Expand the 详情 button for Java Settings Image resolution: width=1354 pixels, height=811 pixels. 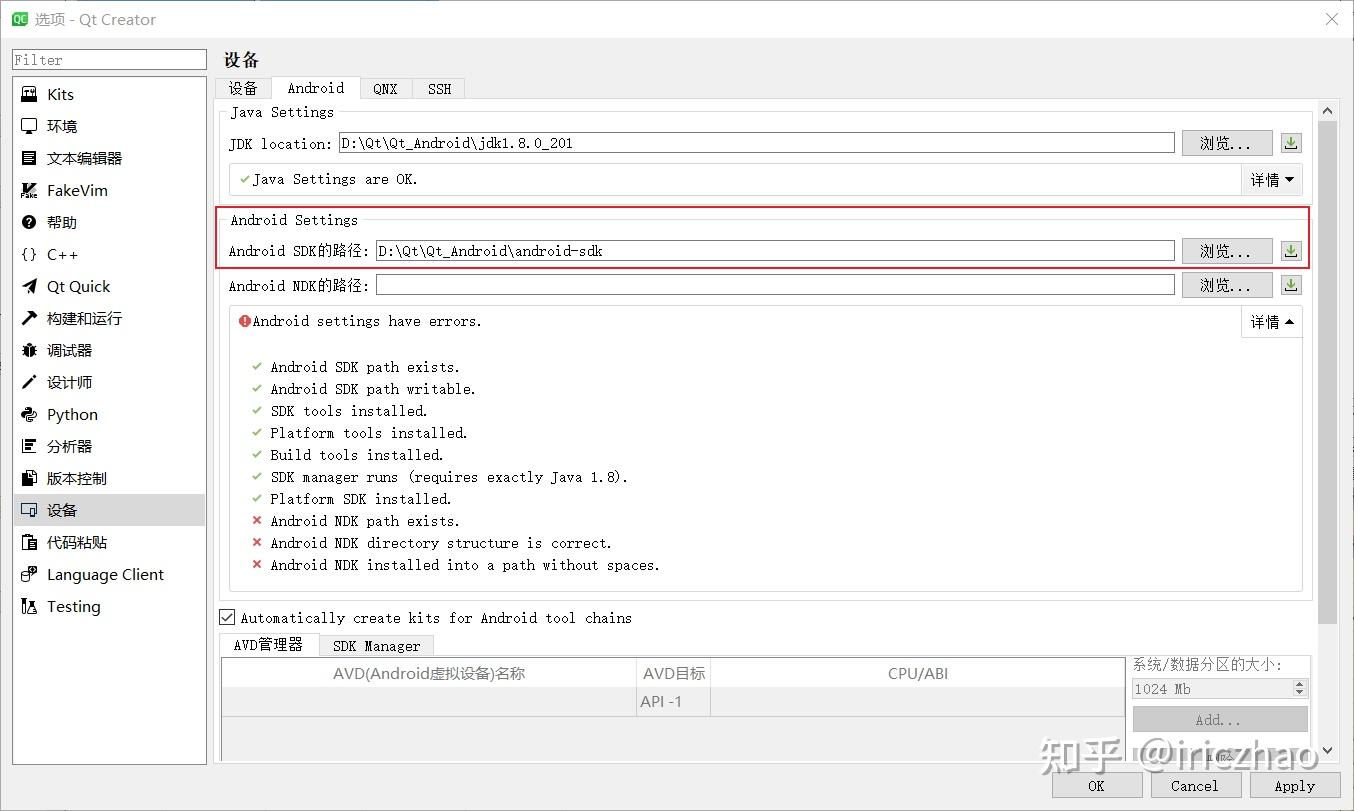tap(1272, 179)
